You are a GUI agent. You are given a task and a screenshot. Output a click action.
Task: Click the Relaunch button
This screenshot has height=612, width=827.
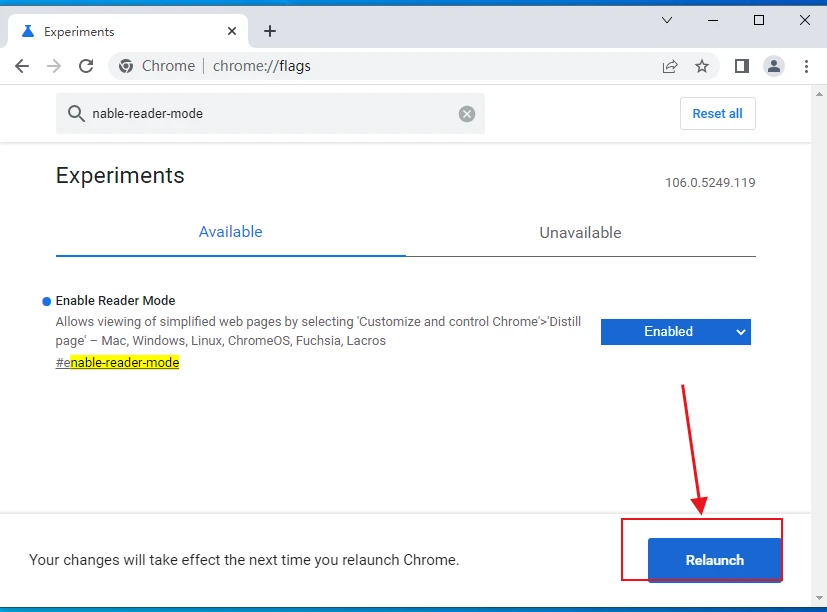click(715, 560)
